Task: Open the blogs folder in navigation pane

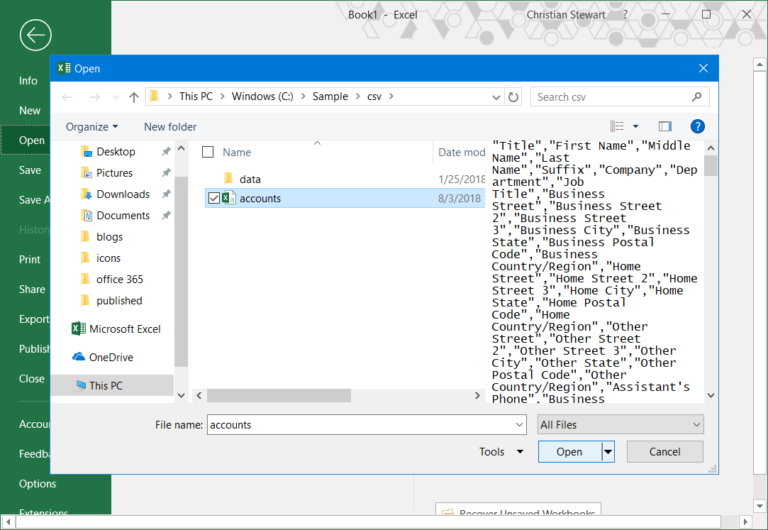Action: pos(109,237)
